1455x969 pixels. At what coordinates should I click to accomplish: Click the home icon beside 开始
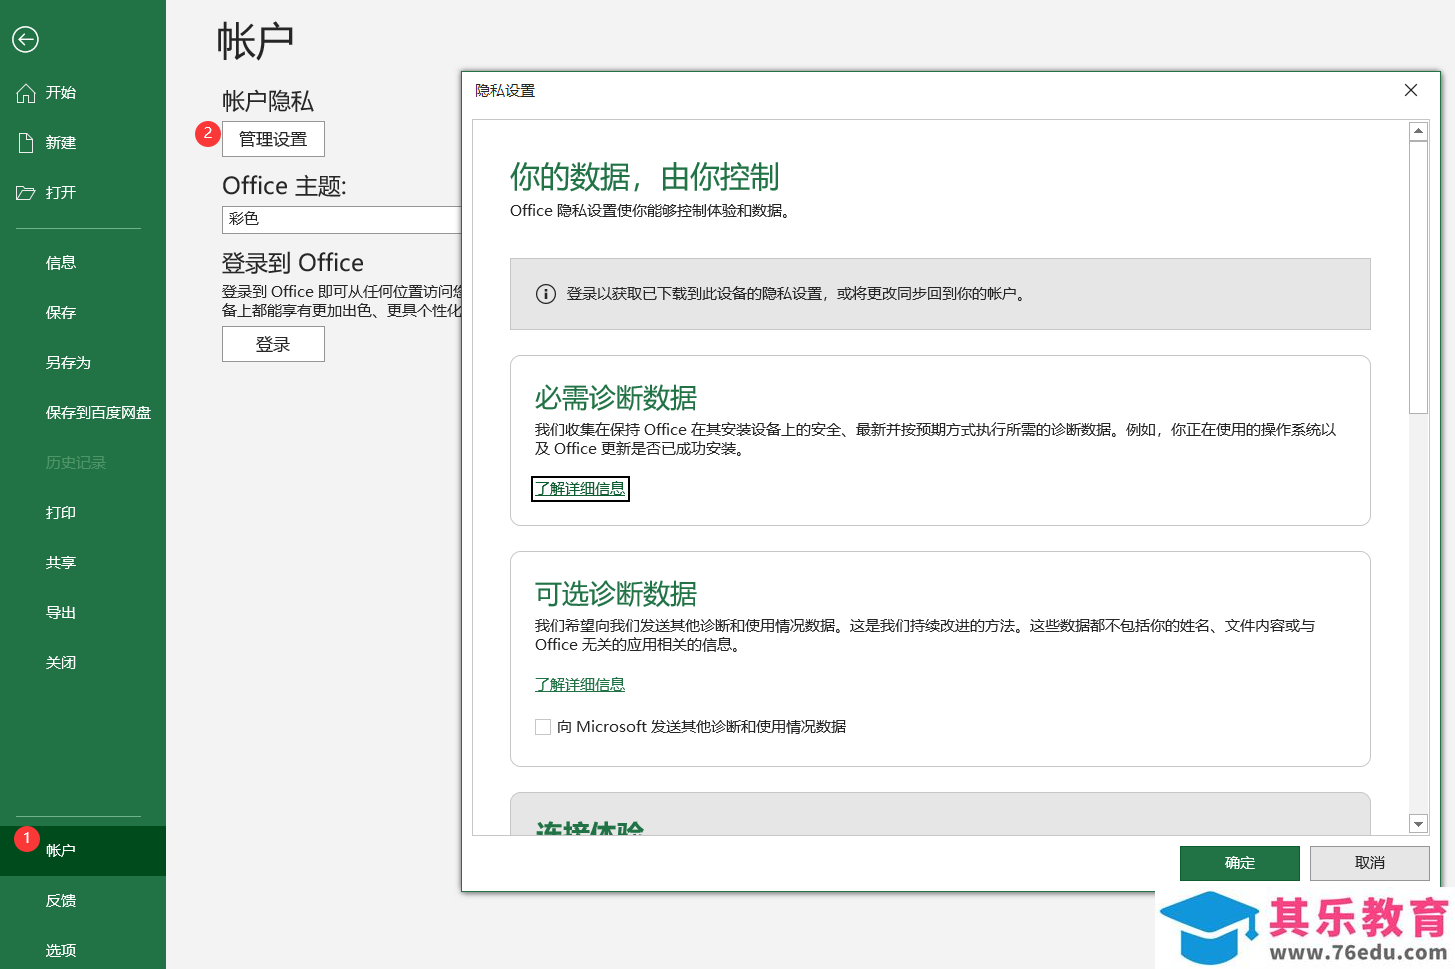[x=26, y=93]
